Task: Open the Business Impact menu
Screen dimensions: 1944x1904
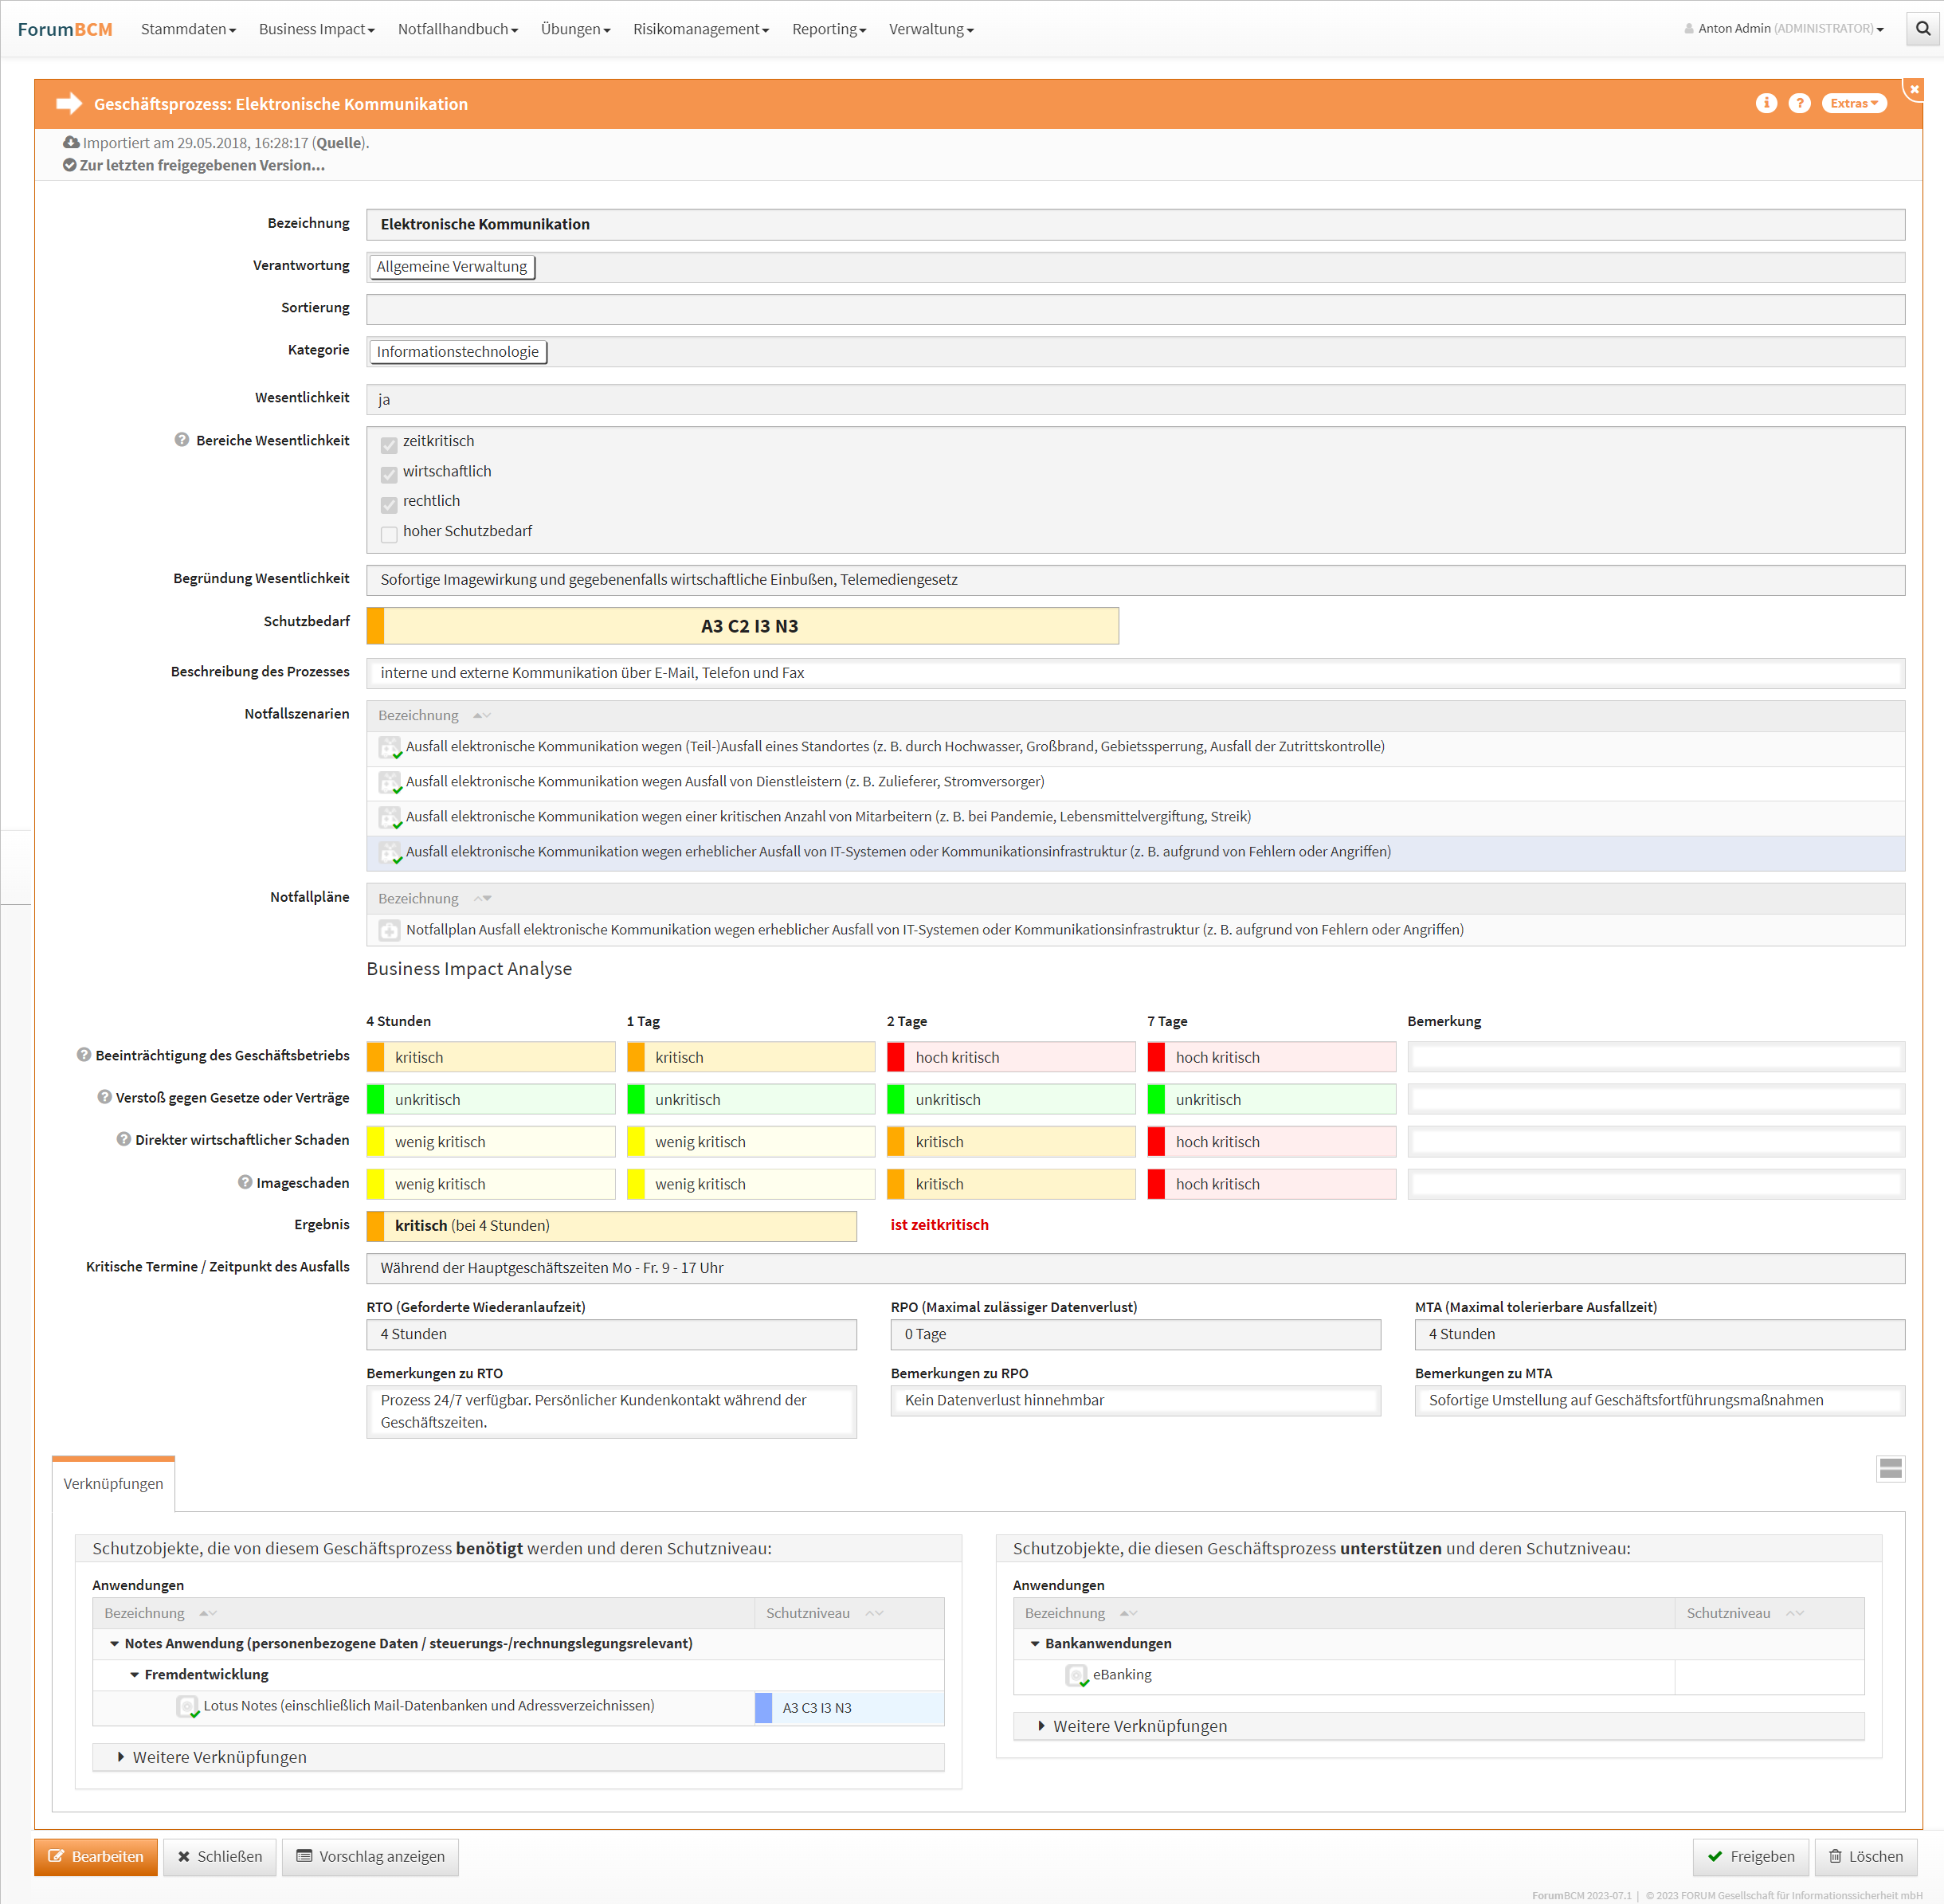Action: [x=316, y=29]
